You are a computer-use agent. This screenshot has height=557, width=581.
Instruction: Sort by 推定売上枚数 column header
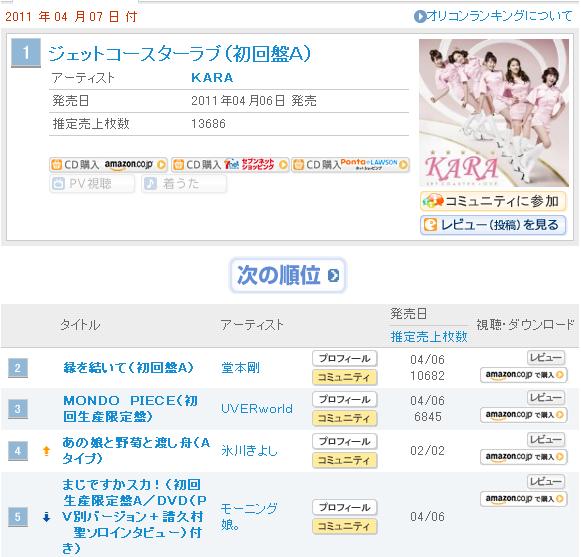click(429, 337)
